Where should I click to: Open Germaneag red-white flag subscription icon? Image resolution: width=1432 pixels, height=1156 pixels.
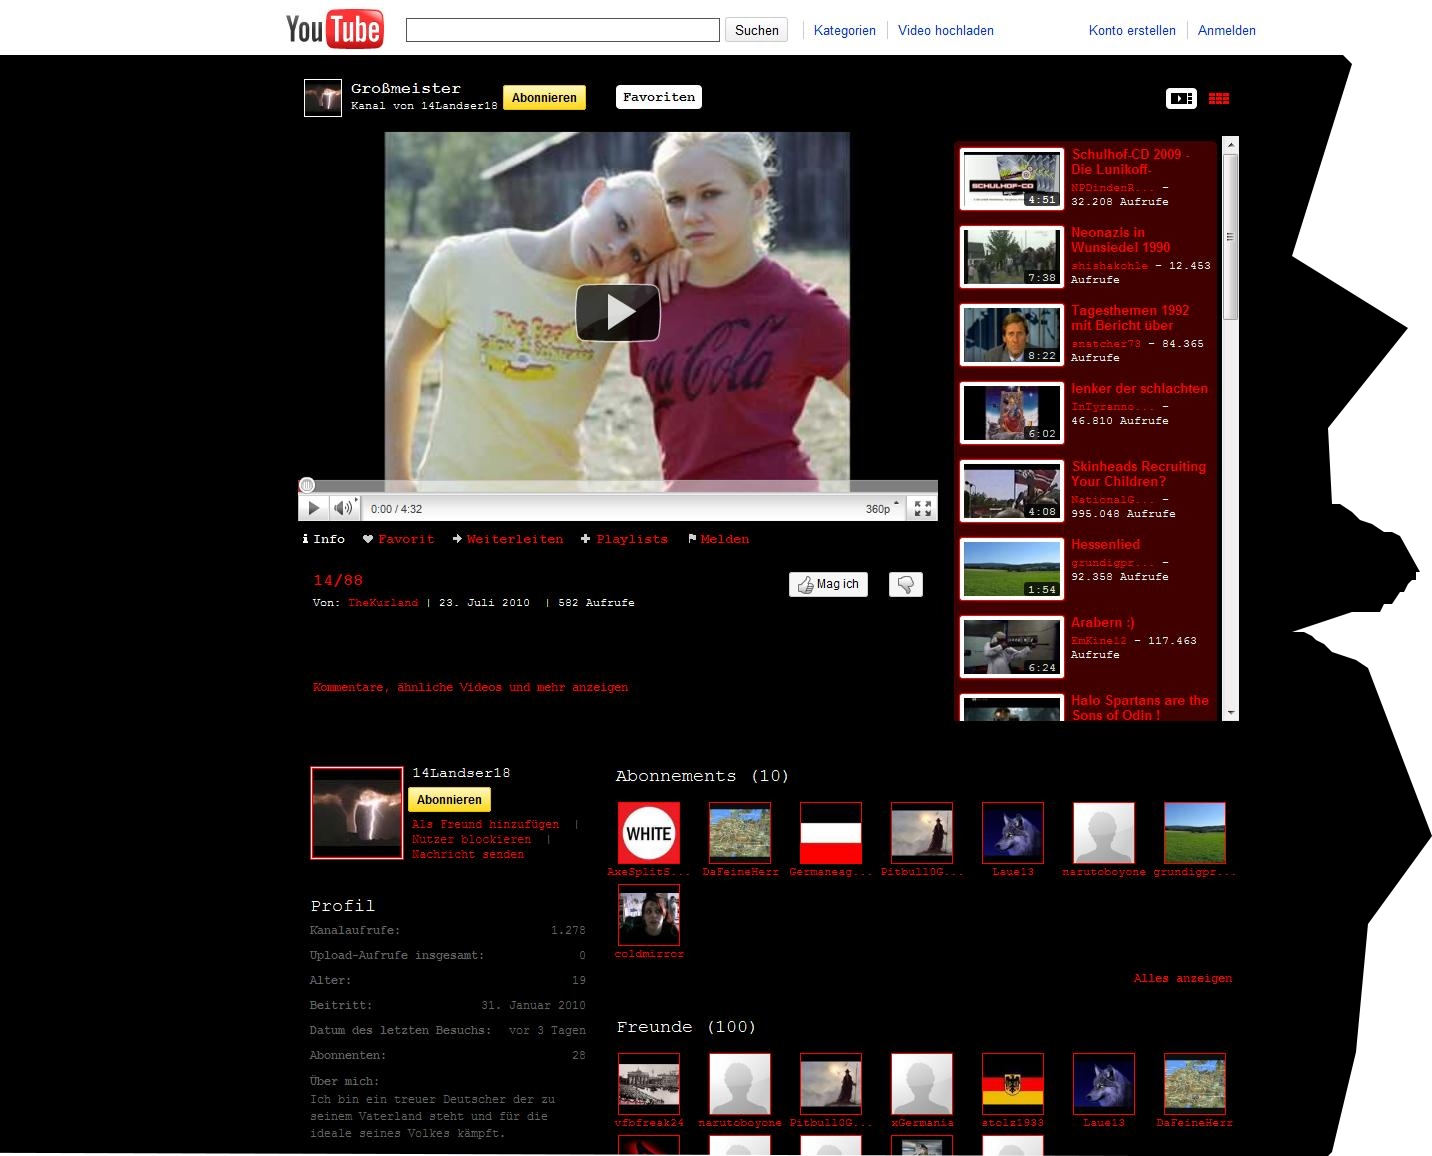pos(830,833)
